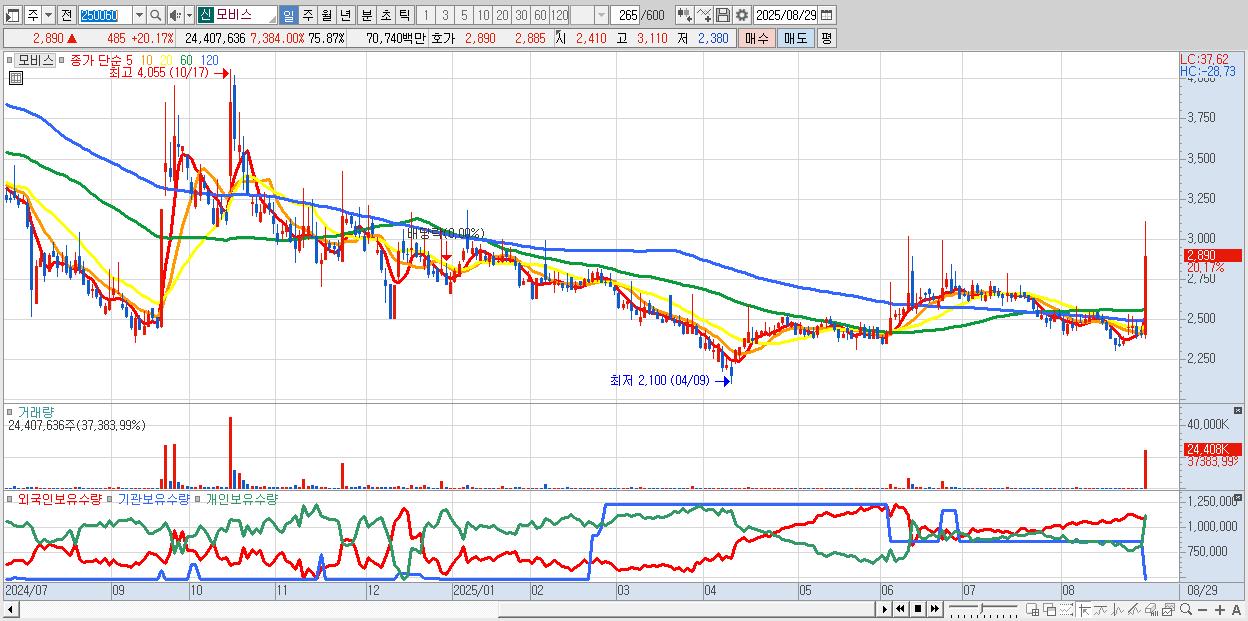
Task: Click the zoom slider handle in bottom toolbar
Action: (982, 609)
